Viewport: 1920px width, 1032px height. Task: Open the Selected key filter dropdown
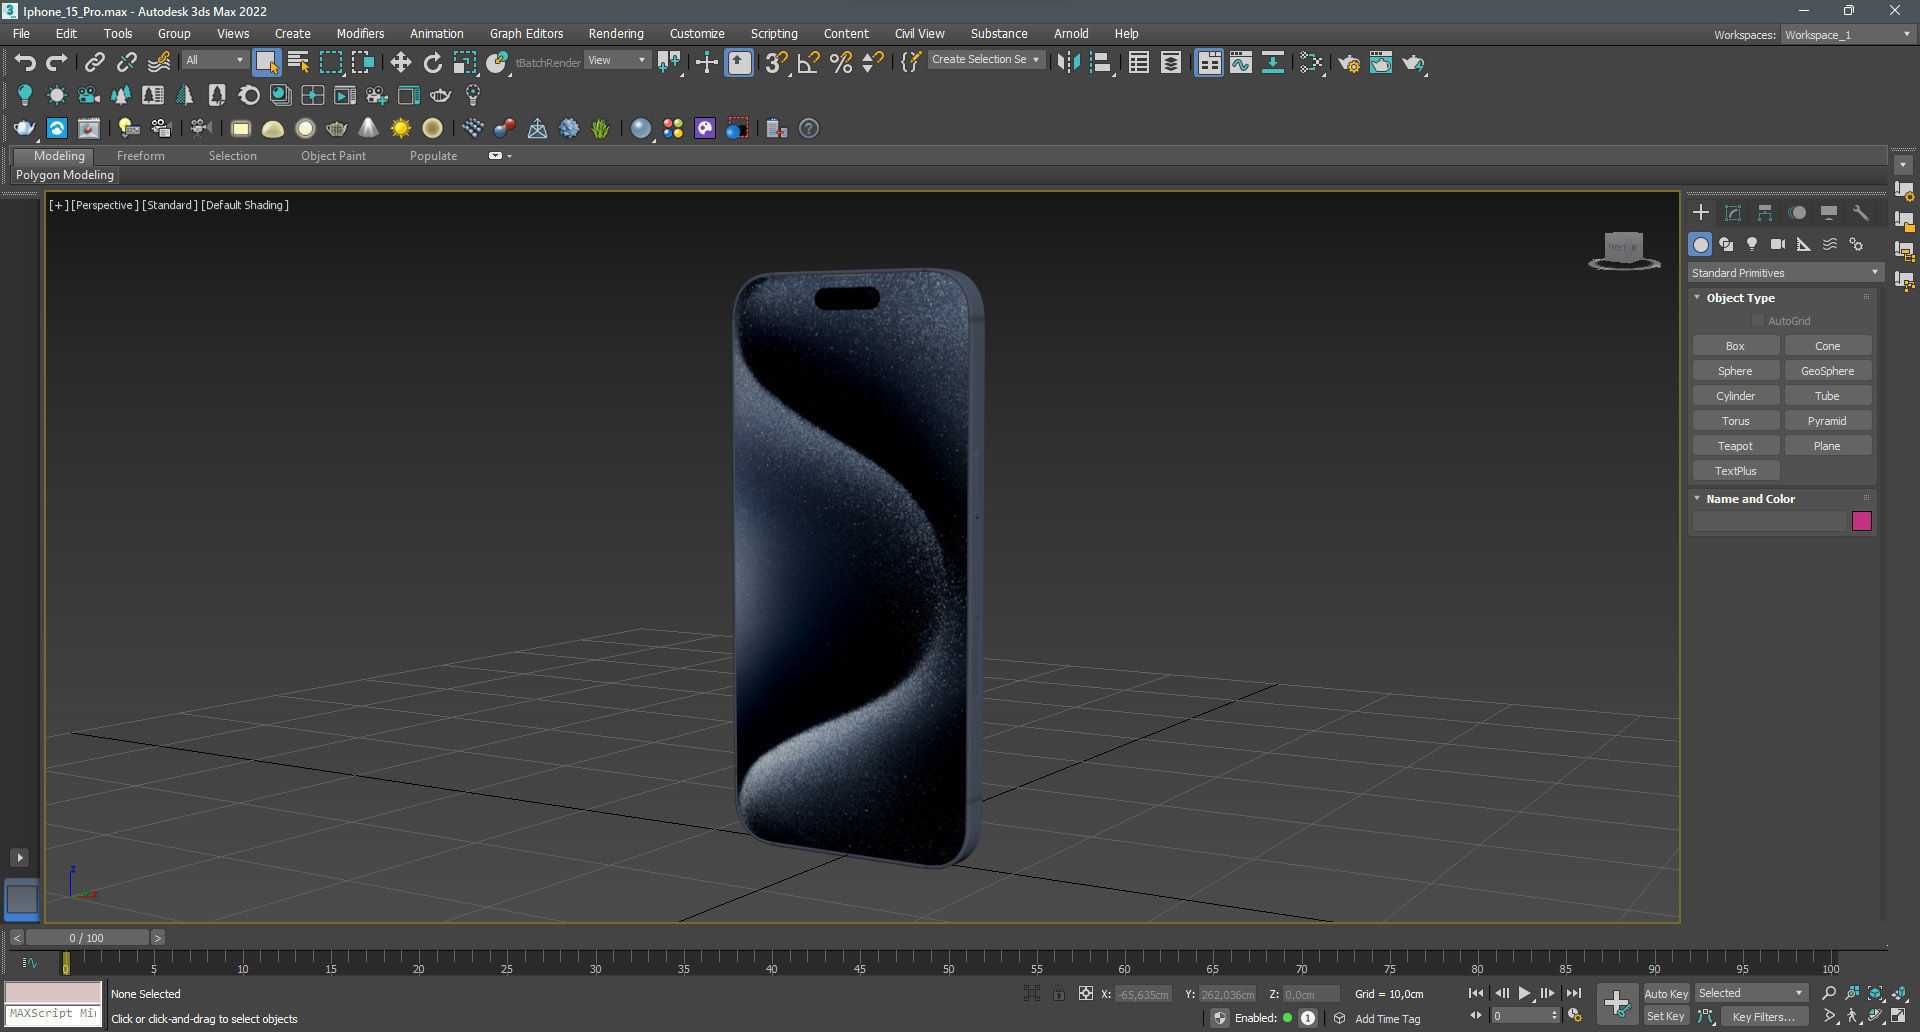[1751, 993]
